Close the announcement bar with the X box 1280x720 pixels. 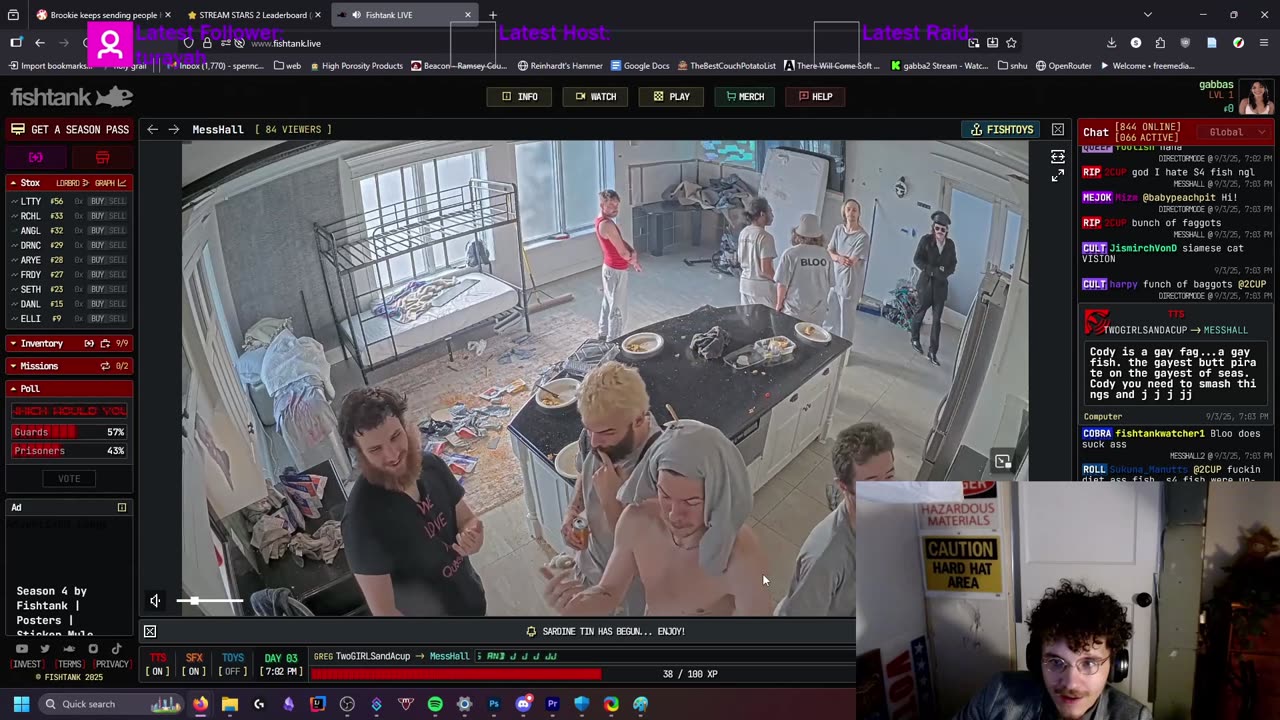tap(150, 631)
